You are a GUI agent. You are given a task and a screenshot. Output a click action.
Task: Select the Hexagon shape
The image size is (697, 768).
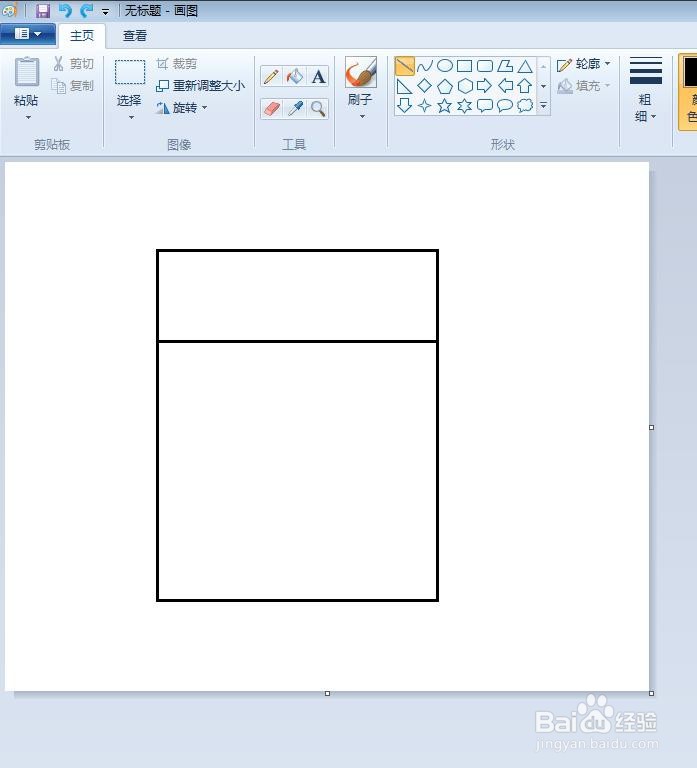465,86
